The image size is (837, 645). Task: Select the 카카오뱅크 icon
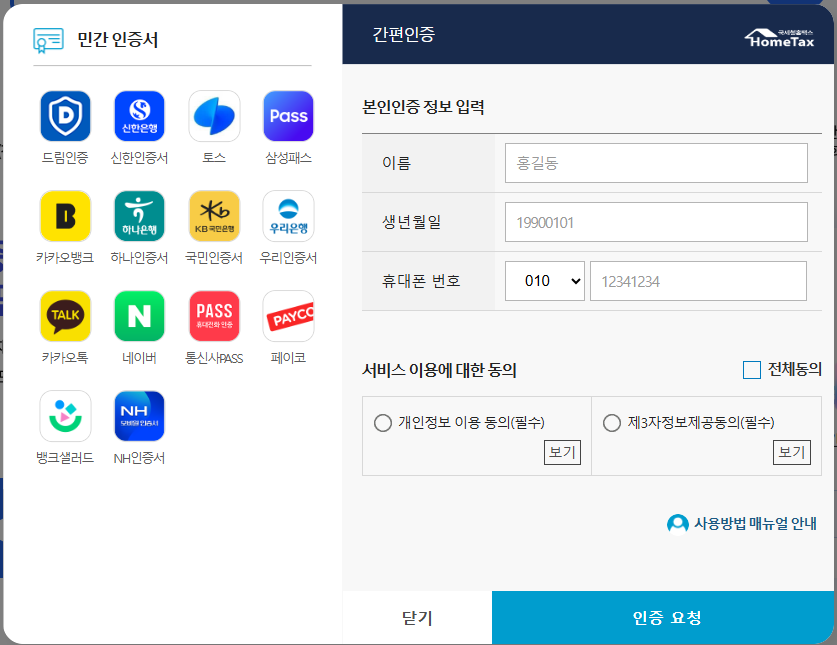(65, 216)
